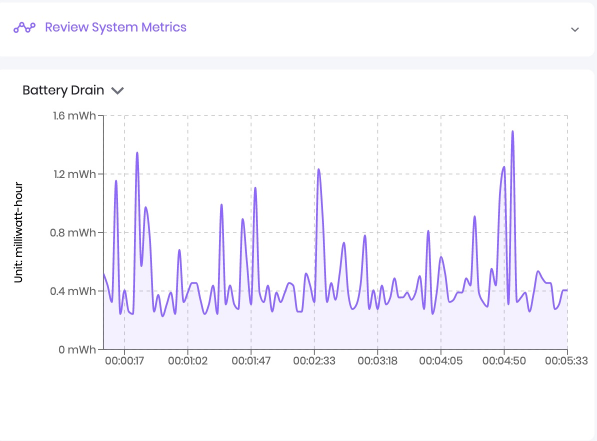Click the 00:01:02 time axis label
The width and height of the screenshot is (597, 441).
tap(188, 361)
